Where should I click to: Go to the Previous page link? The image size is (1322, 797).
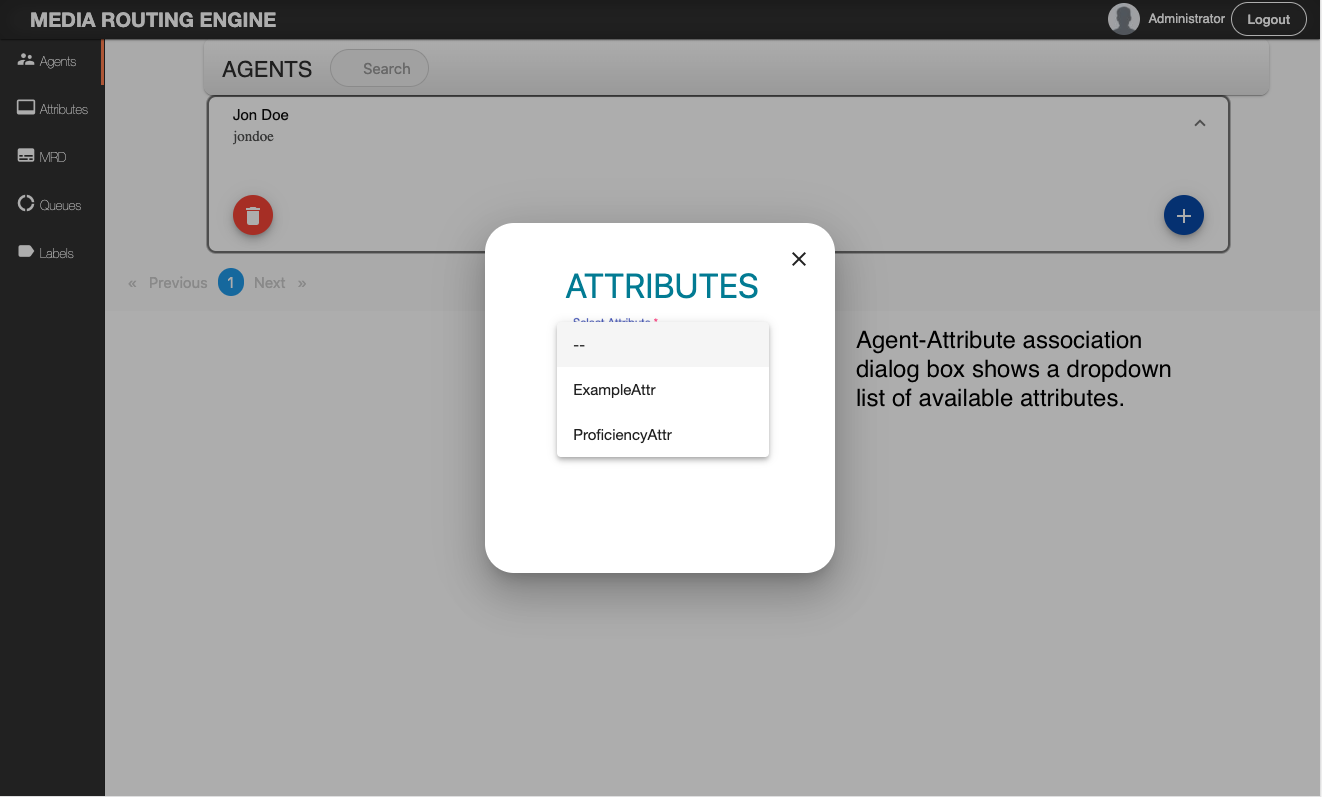click(x=178, y=283)
